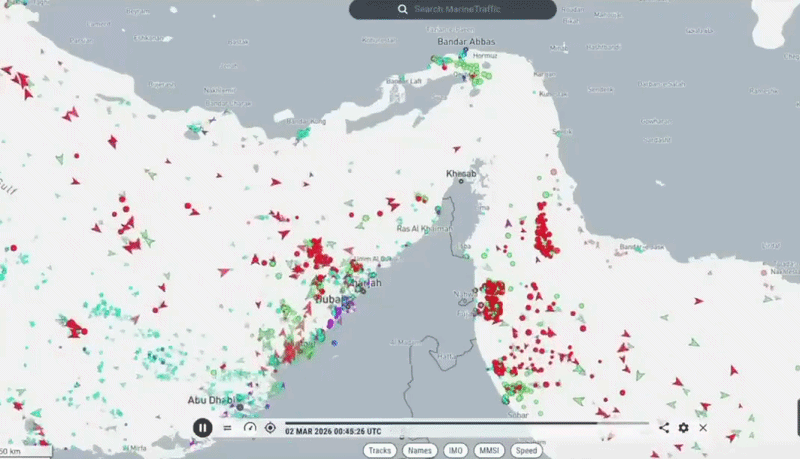The width and height of the screenshot is (800, 459).
Task: Click the equals-sign icon beside pause
Action: point(227,428)
